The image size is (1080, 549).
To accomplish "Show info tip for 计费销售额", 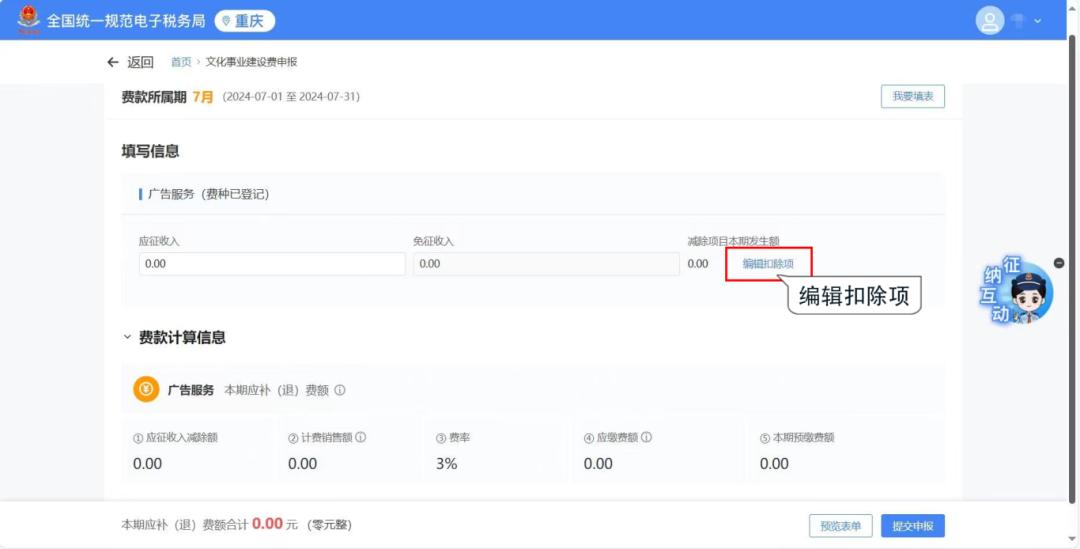I will coord(361,437).
